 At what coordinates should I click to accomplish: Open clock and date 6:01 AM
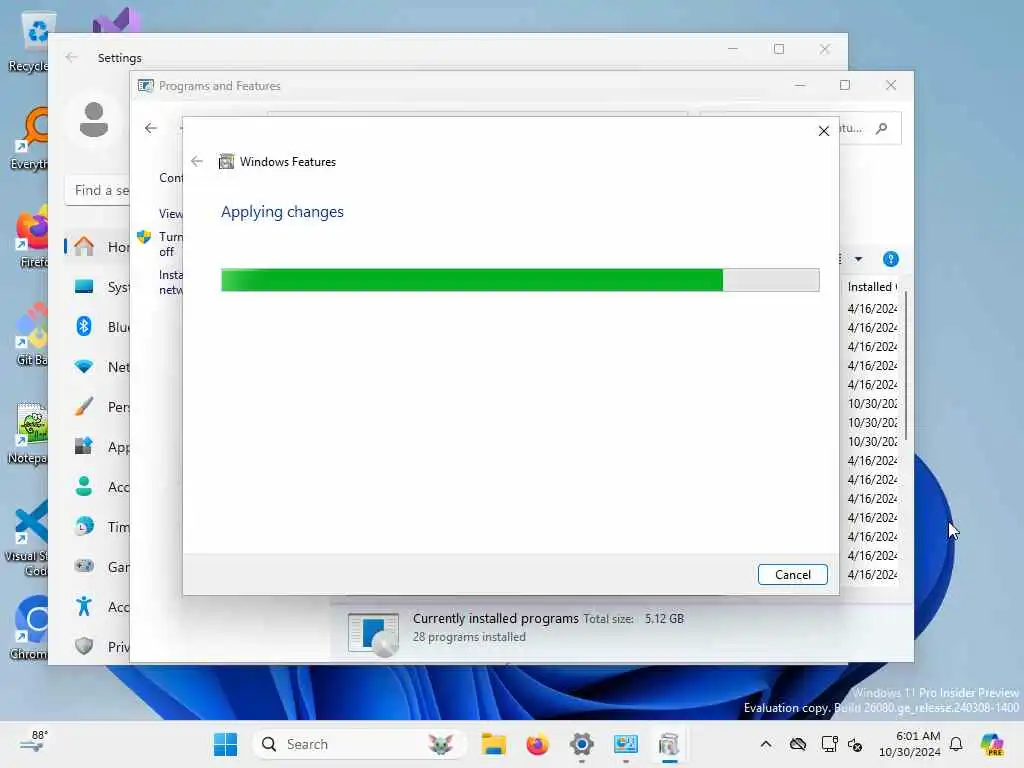[910, 744]
